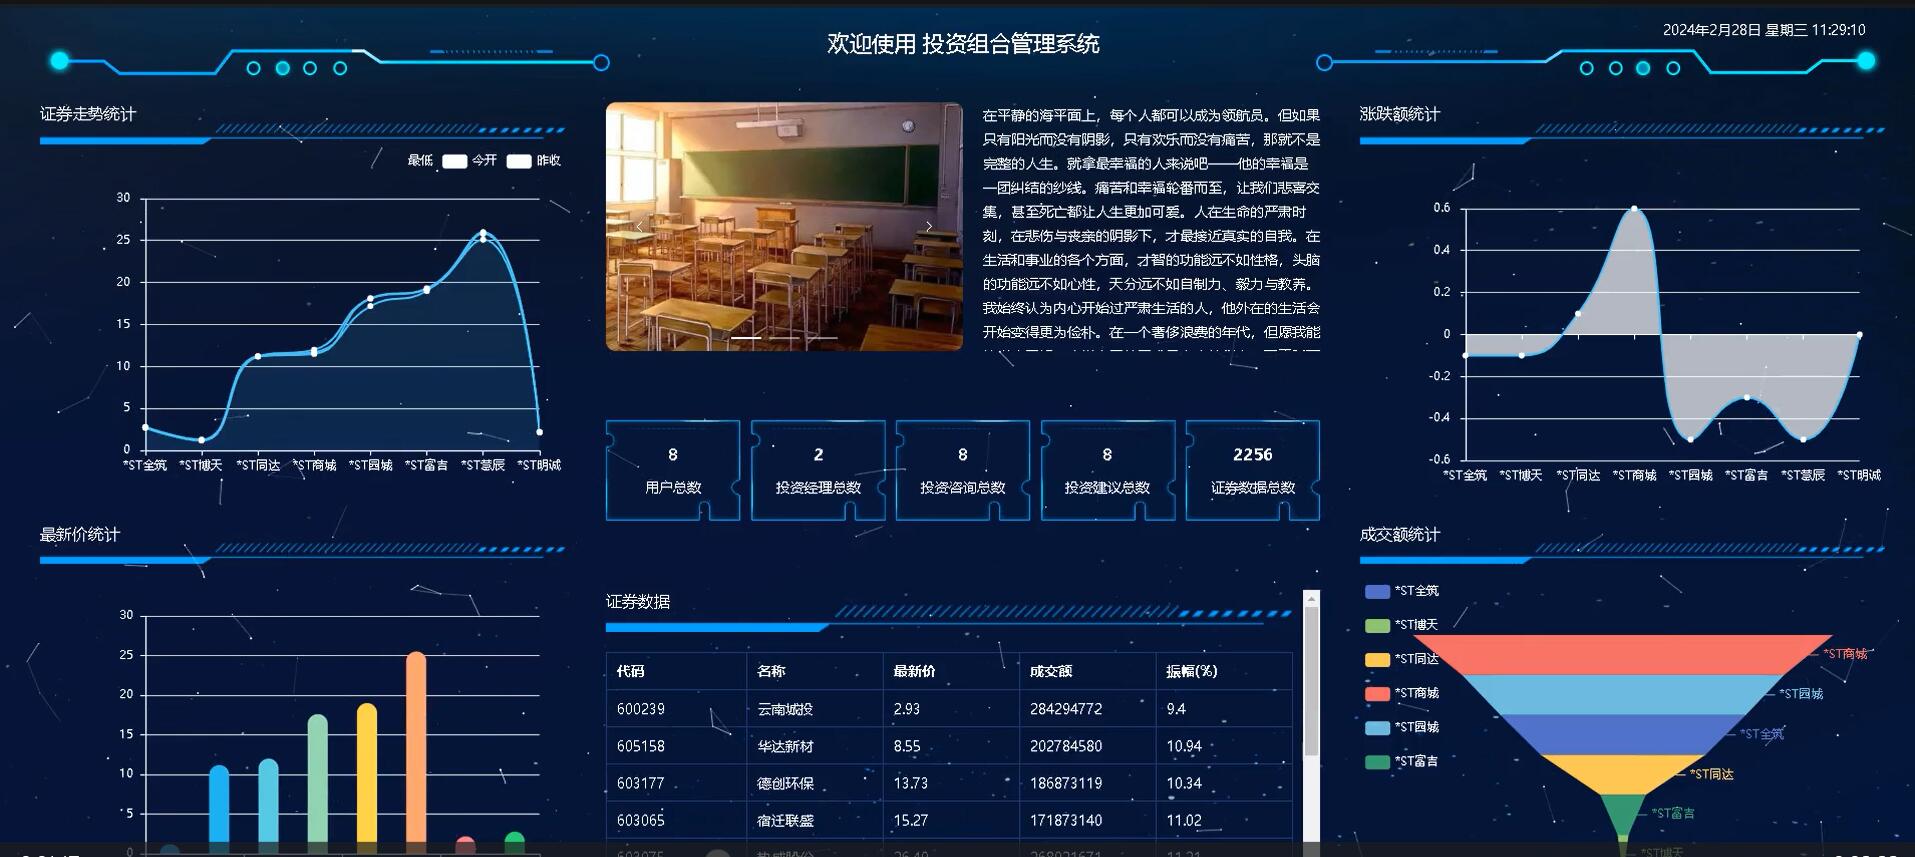
Task: Click the 涨跌额统计 panel title
Action: click(1400, 114)
